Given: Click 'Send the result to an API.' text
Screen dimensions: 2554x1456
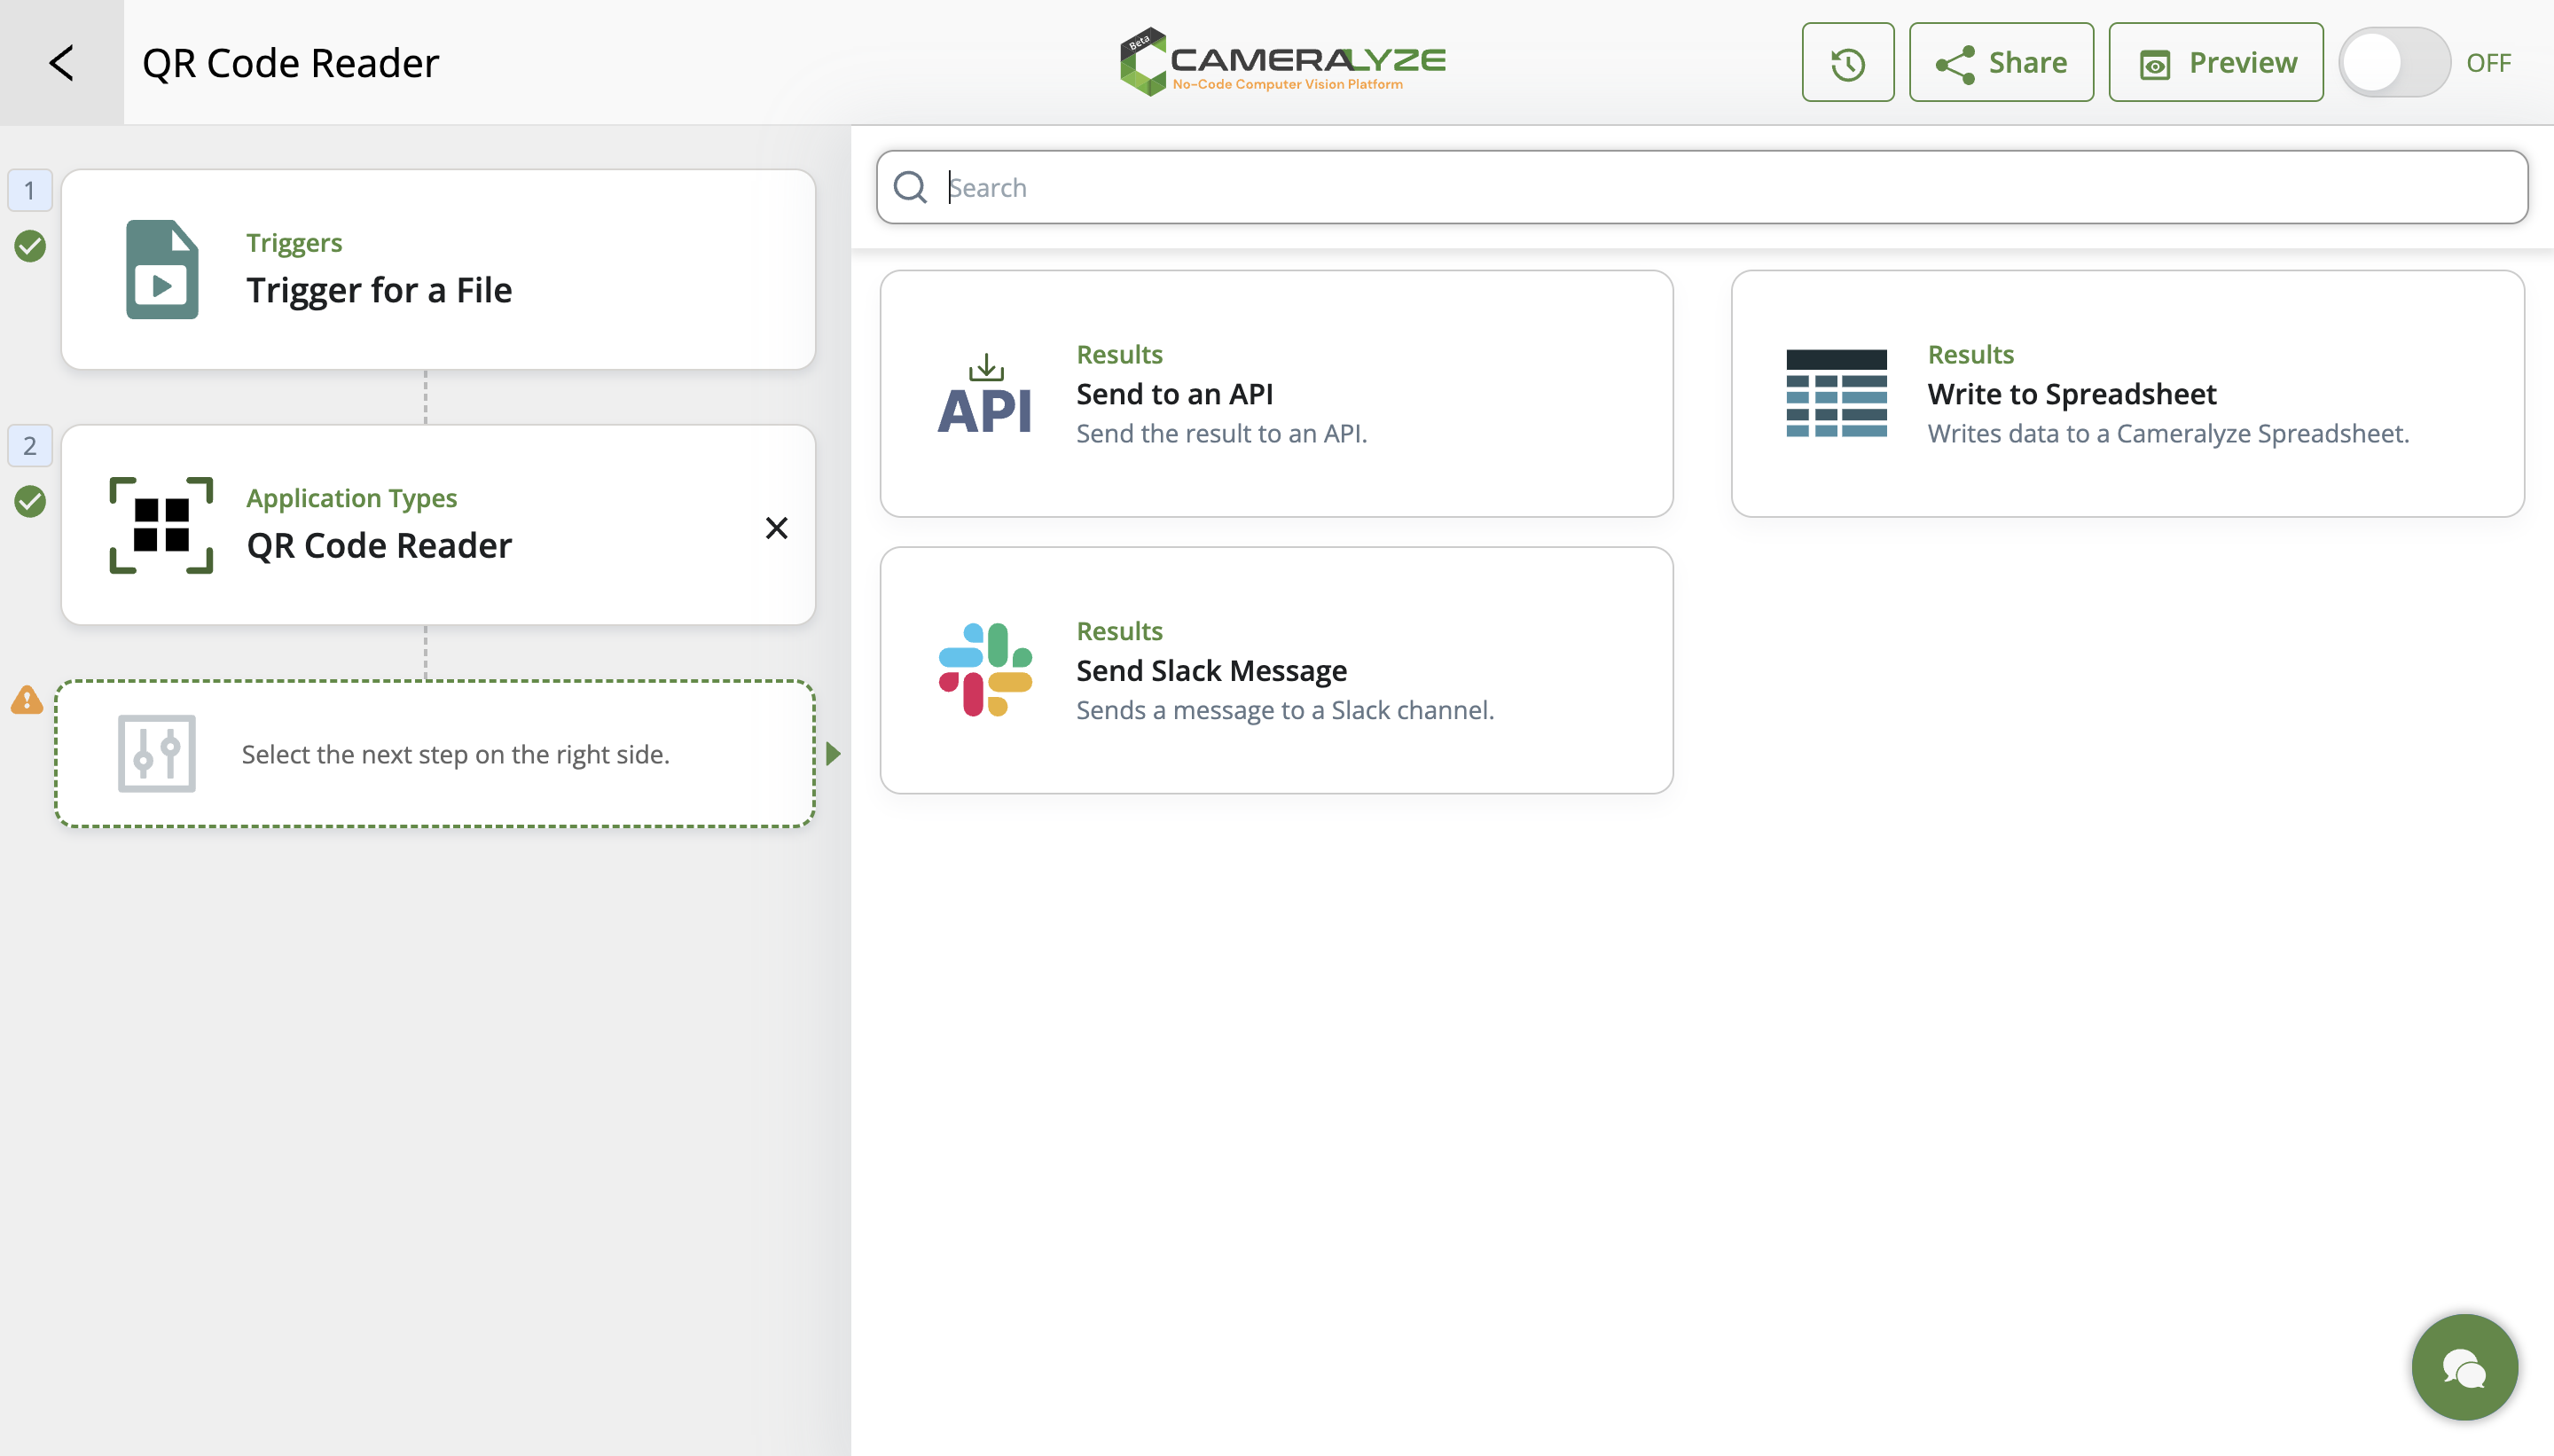Looking at the screenshot, I should tap(1221, 433).
